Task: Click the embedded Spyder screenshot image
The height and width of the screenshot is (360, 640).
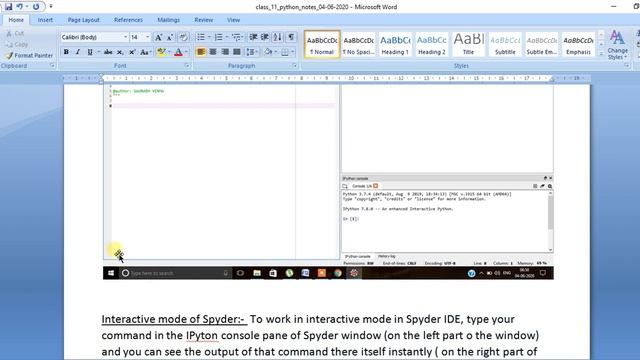Action: pyautogui.click(x=328, y=182)
